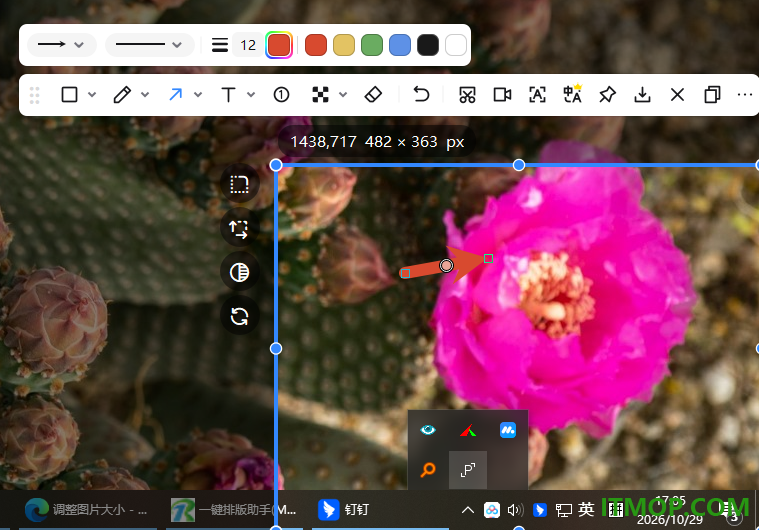Click the dashed selection region button
Screen dimensions: 759x530
240,184
